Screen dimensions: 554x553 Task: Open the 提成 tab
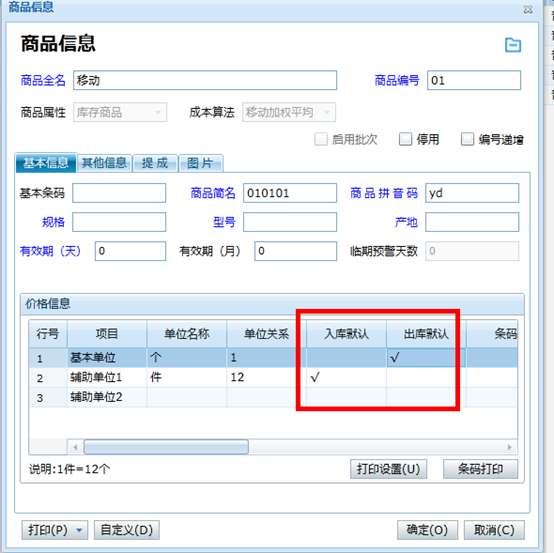[155, 163]
